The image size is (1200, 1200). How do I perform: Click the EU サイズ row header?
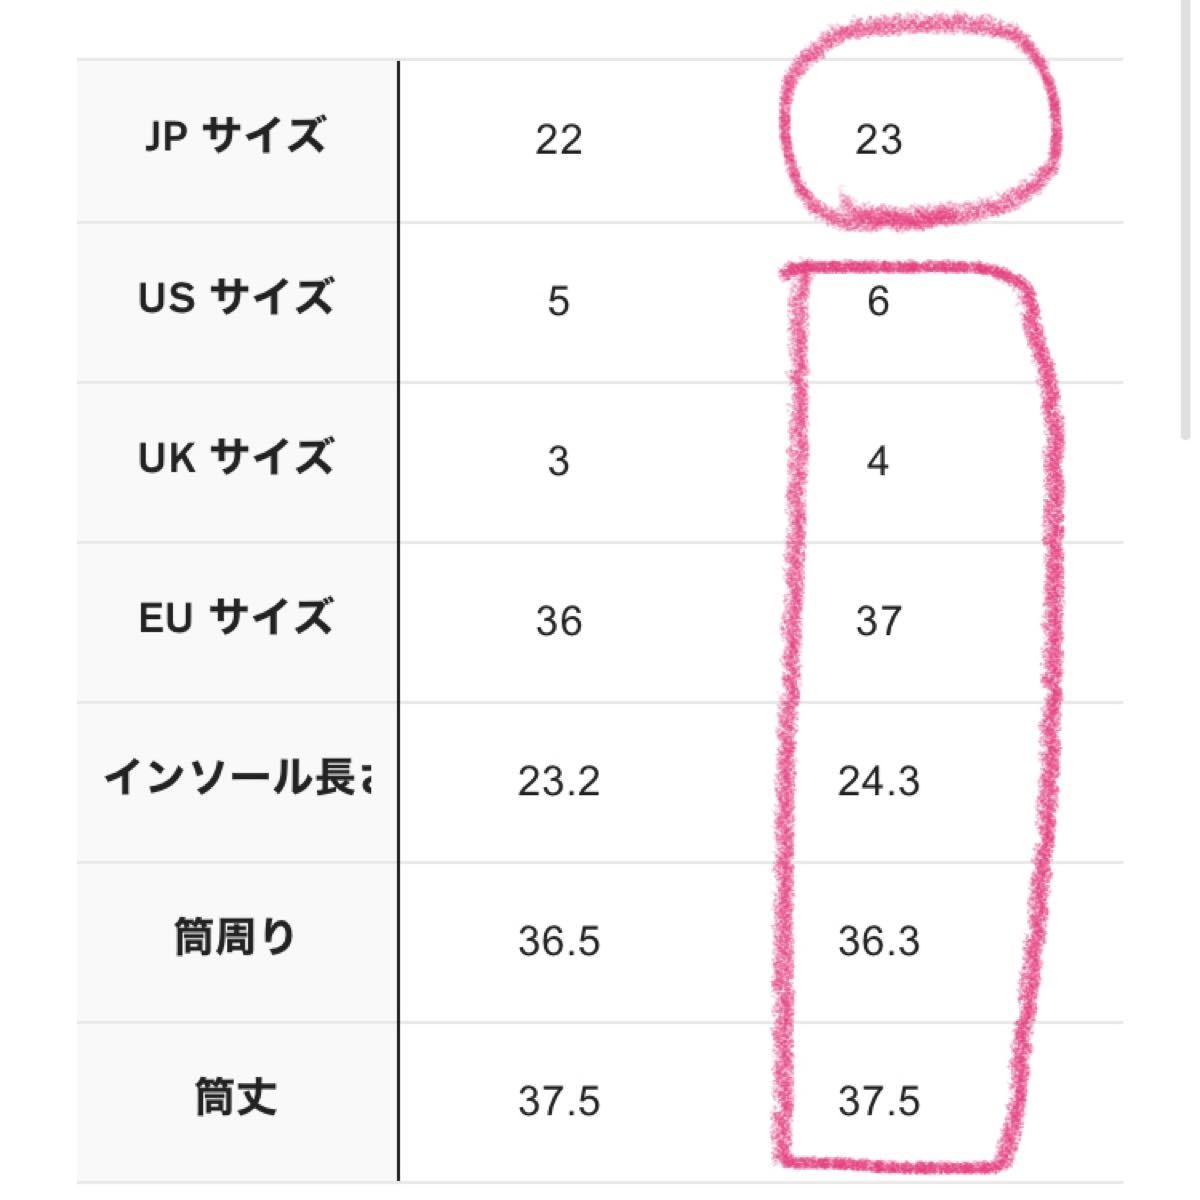pos(237,620)
